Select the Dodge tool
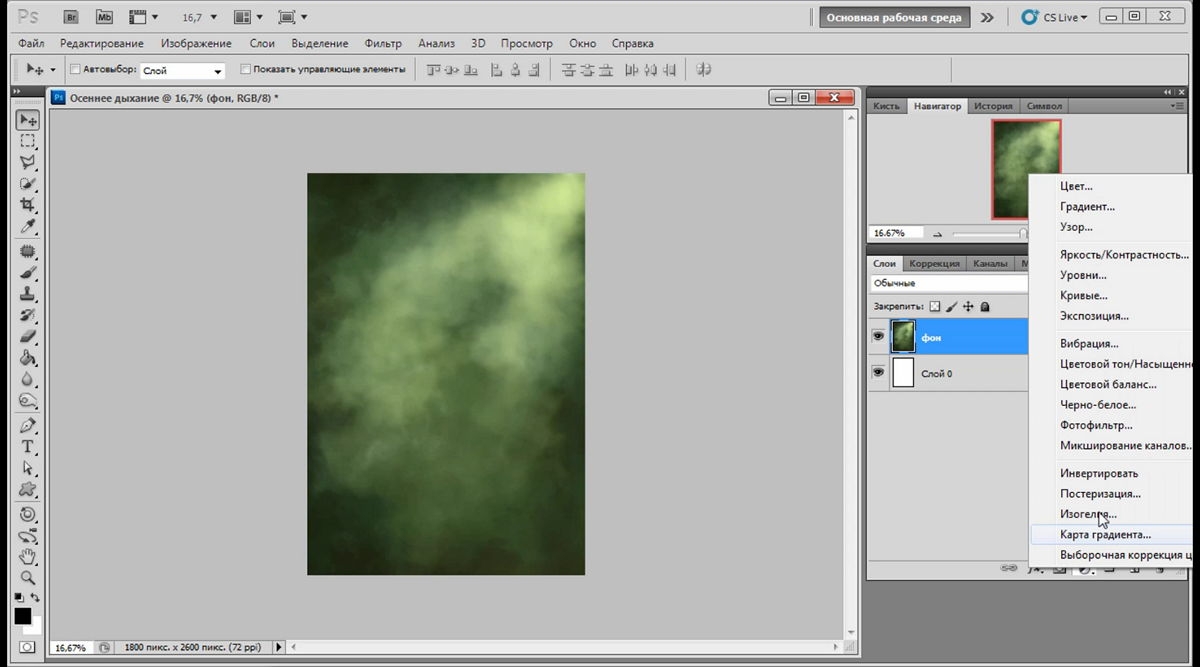 point(27,400)
